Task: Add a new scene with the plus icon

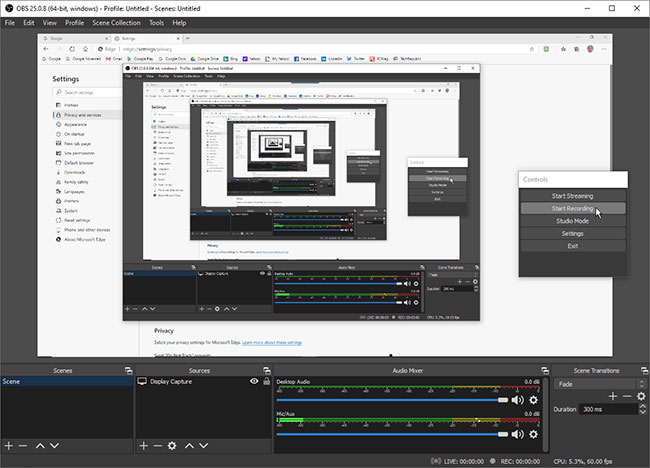Action: coord(8,445)
